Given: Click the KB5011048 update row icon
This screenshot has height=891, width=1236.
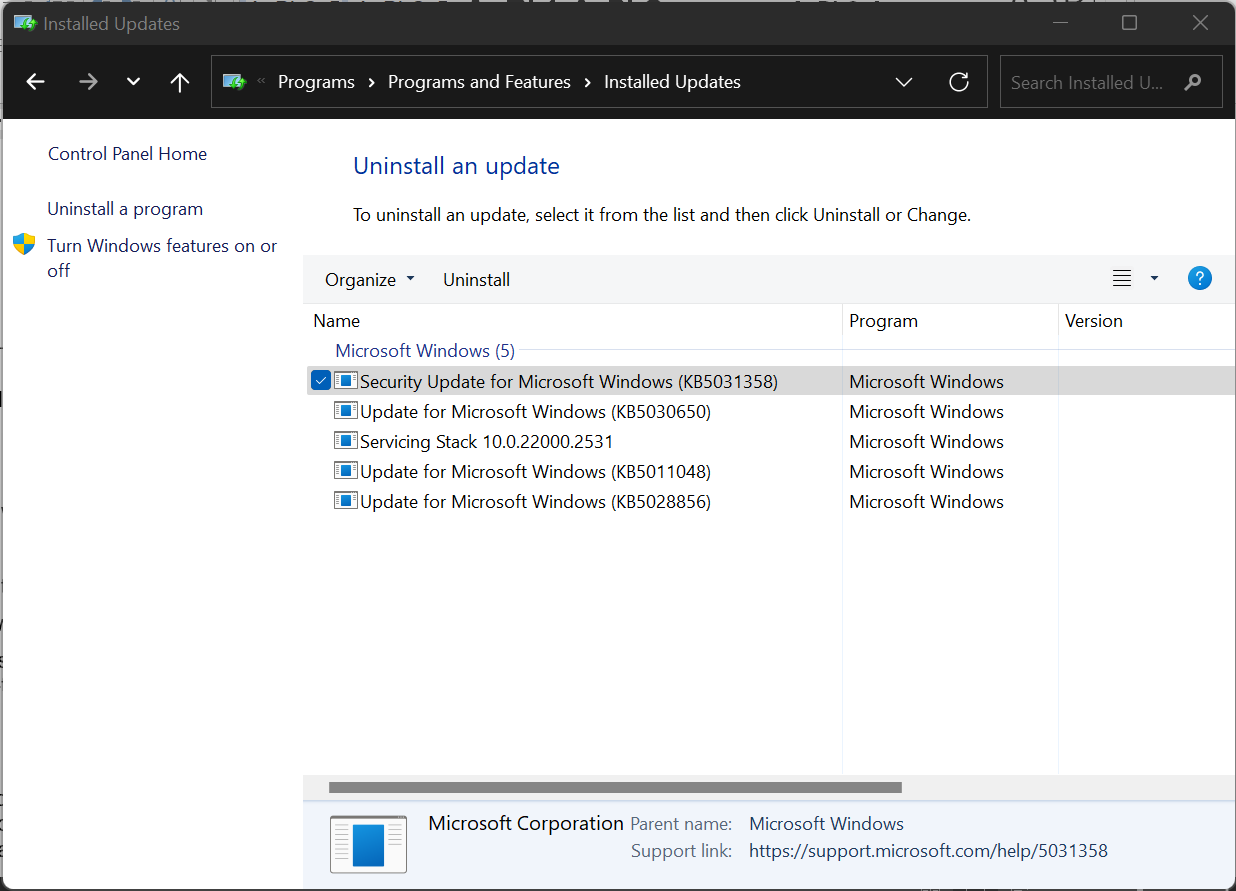Looking at the screenshot, I should coord(346,471).
